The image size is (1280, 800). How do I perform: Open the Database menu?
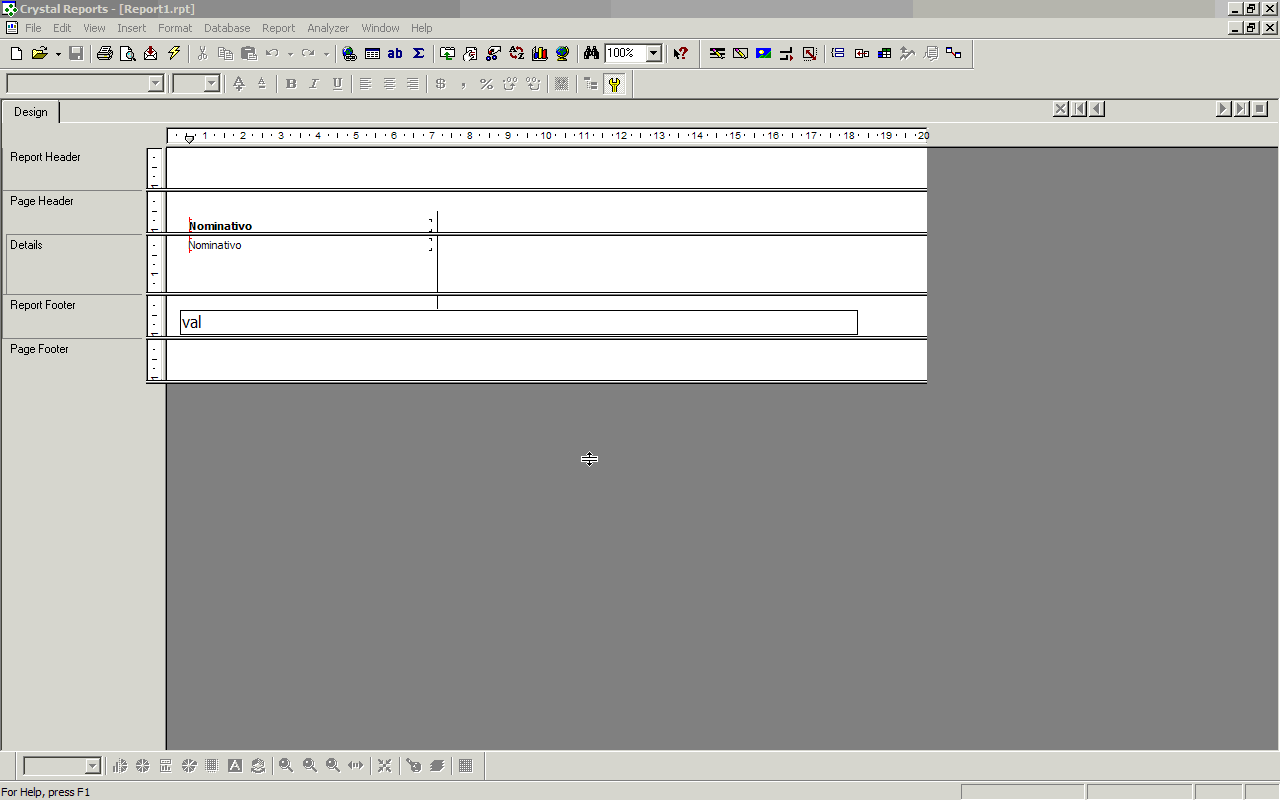click(x=227, y=28)
